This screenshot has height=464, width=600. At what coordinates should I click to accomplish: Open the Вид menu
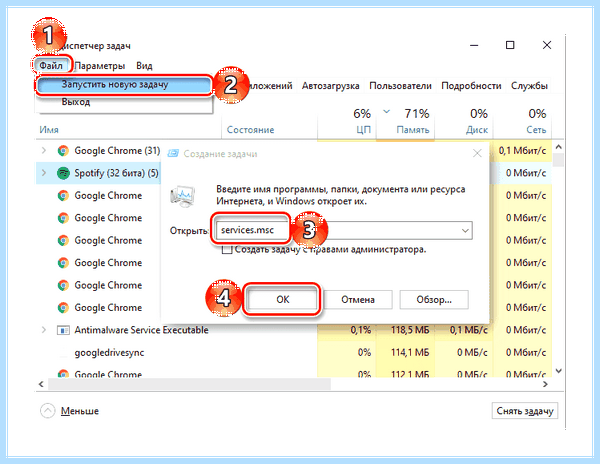(144, 66)
